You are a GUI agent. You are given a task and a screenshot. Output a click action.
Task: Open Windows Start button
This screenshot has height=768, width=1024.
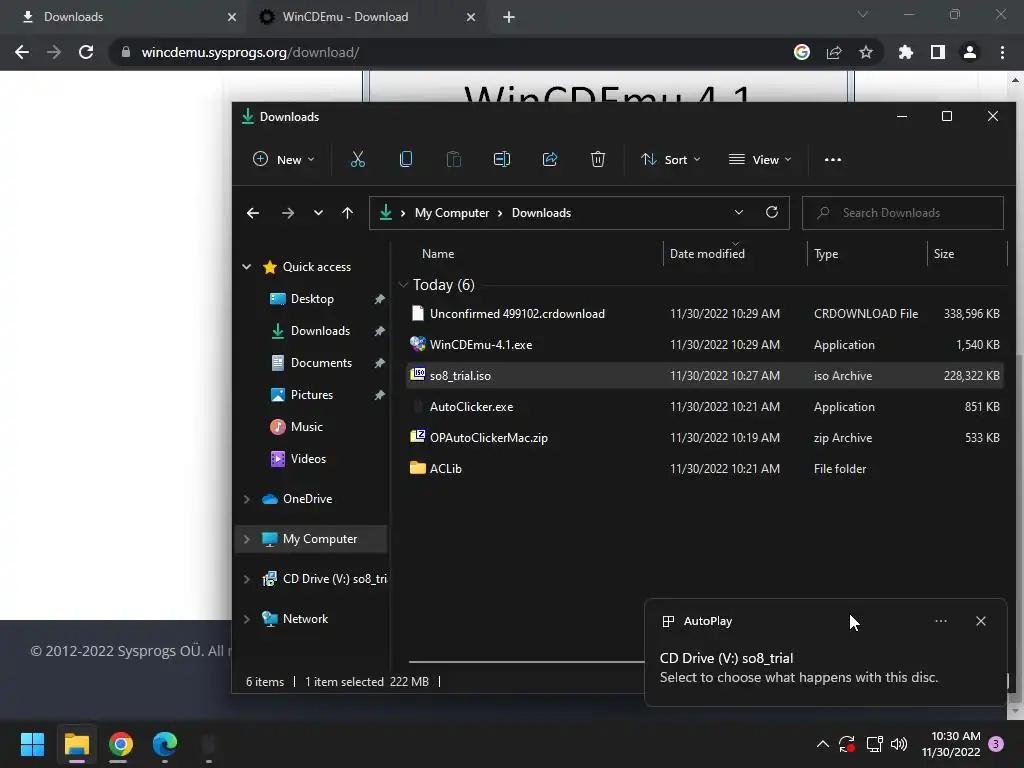32,744
